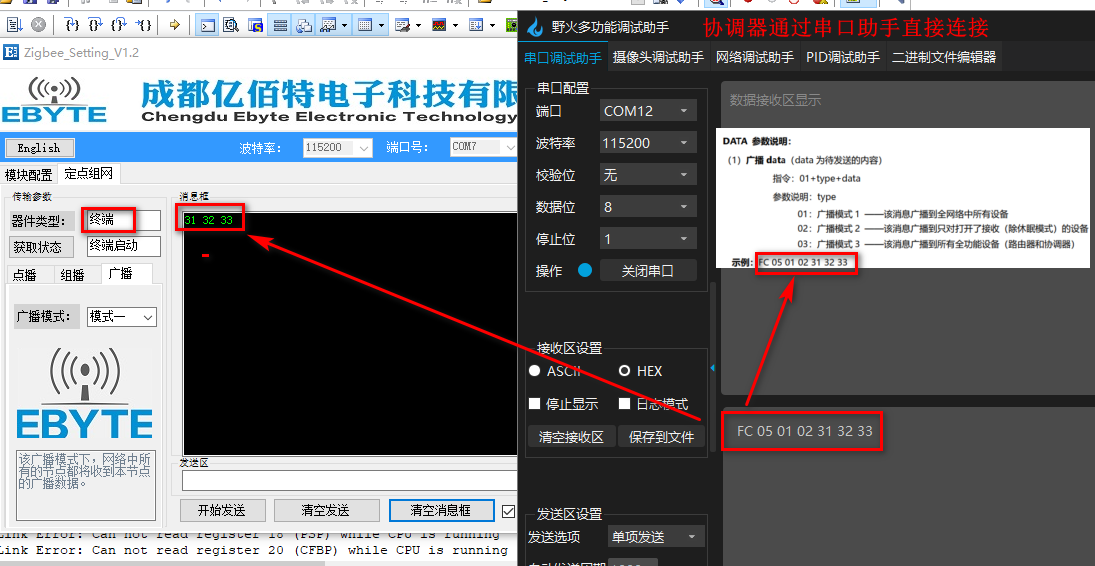This screenshot has height=566, width=1095.
Task: Open the Zigbee 波特率 115200 combo box
Action: pos(337,147)
